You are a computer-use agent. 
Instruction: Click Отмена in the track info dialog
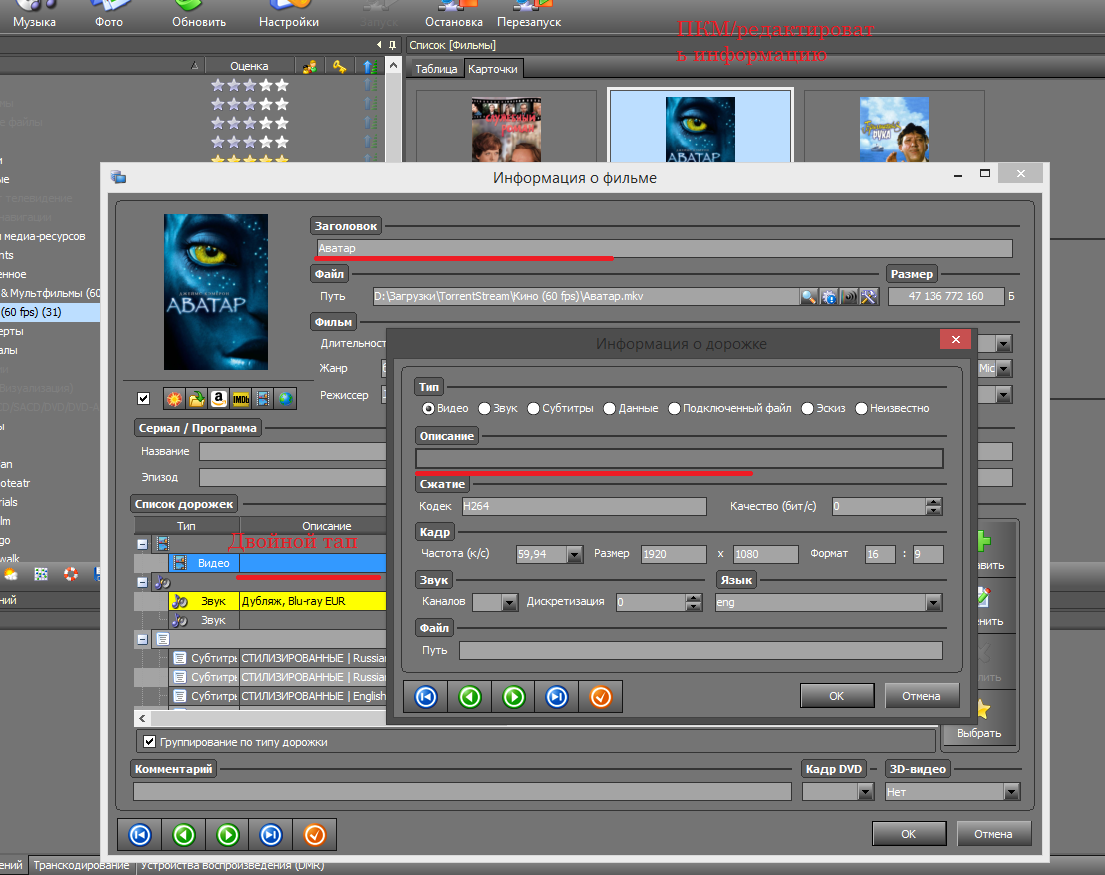[921, 696]
